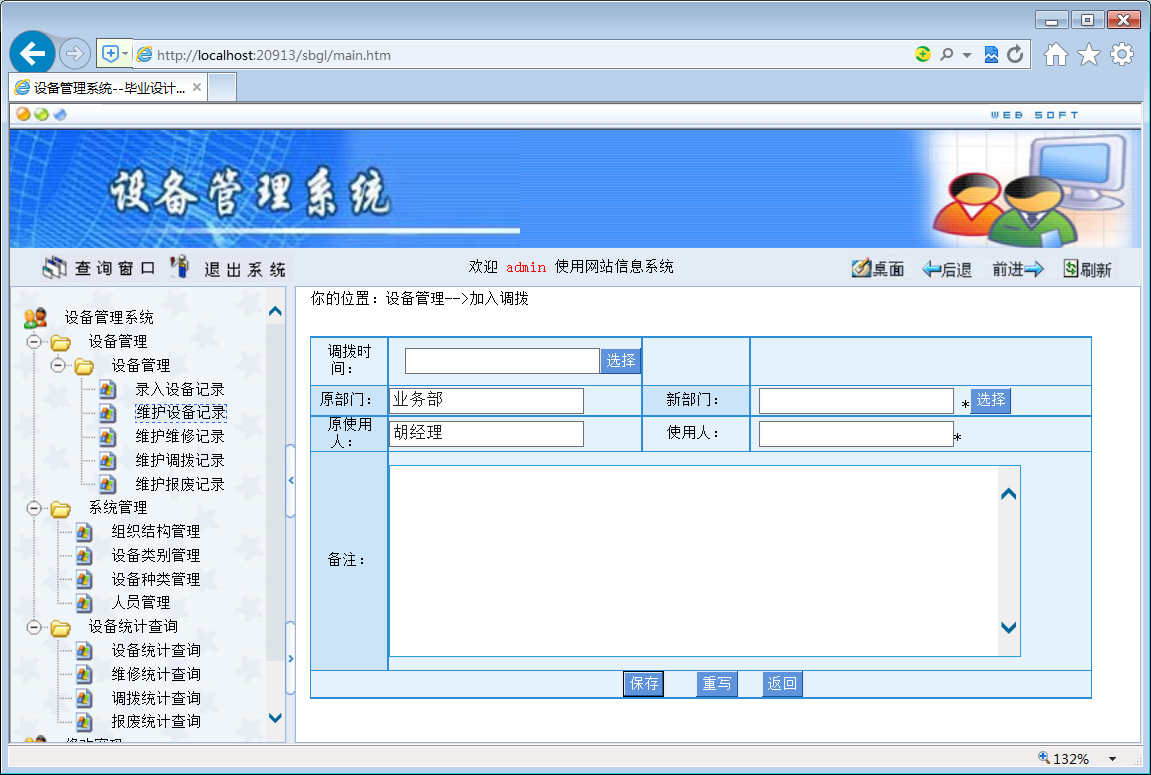Click the 保存 save button
The height and width of the screenshot is (775, 1151).
(644, 683)
